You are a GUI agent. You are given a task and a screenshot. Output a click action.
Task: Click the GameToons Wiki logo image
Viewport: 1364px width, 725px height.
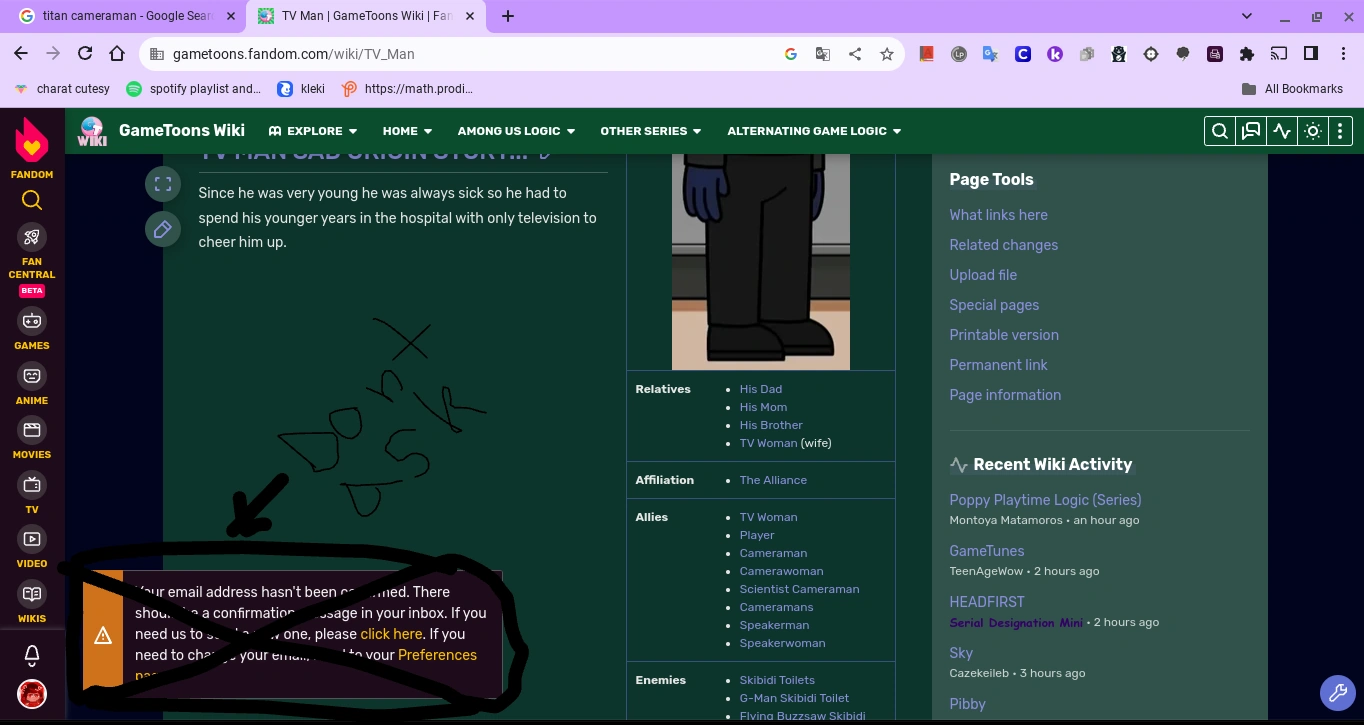tap(92, 131)
